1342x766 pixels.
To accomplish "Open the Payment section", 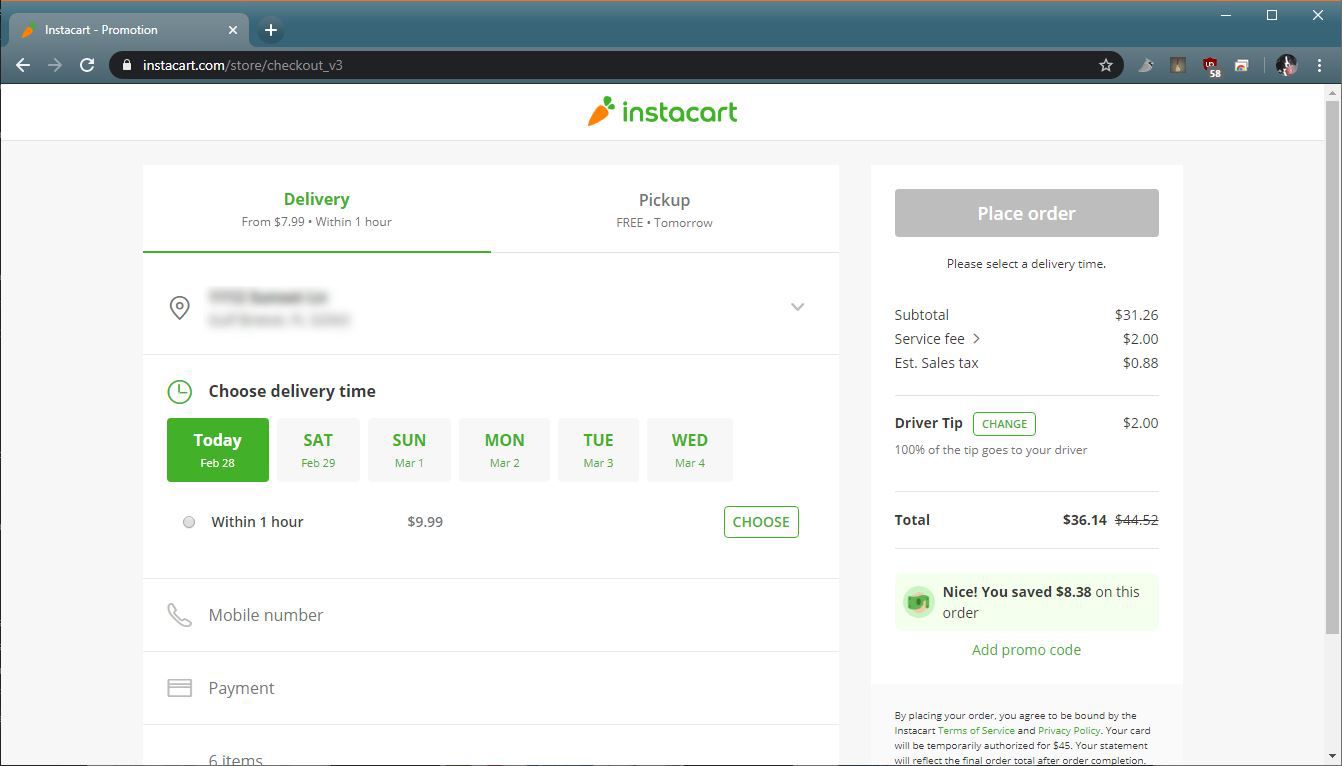I will [x=491, y=688].
